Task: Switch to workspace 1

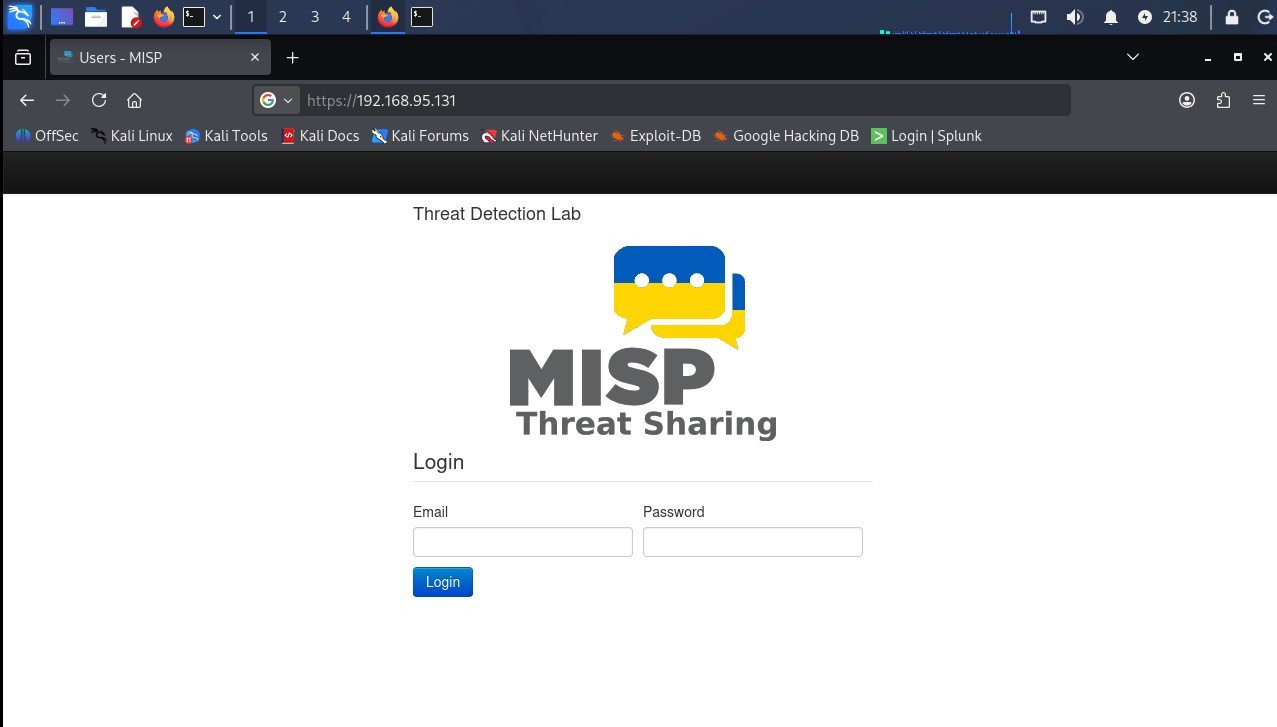Action: click(251, 17)
